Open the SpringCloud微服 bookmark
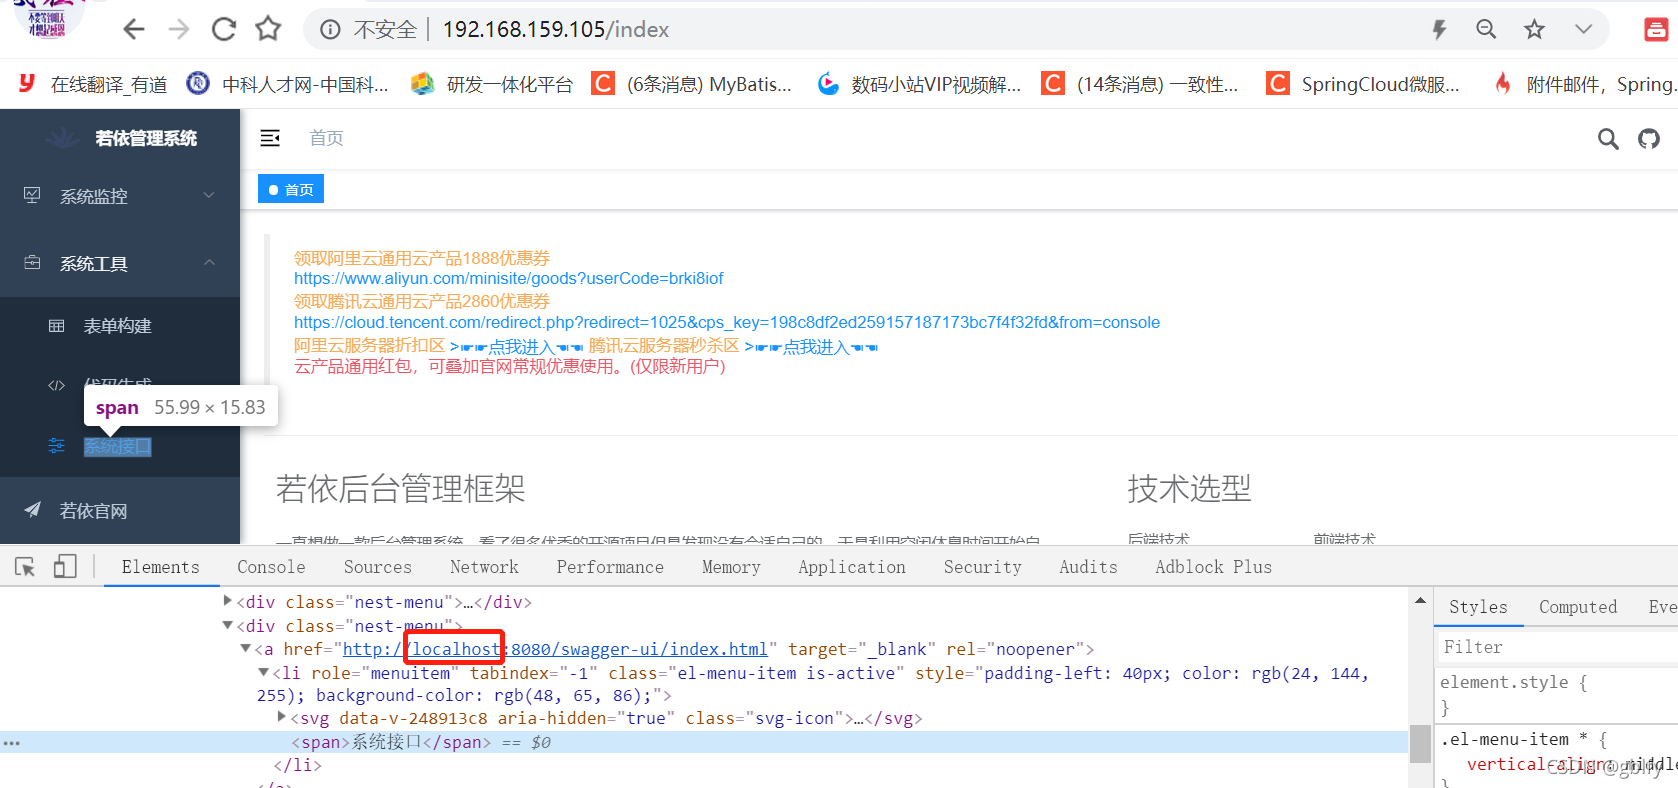1678x788 pixels. click(x=1363, y=85)
